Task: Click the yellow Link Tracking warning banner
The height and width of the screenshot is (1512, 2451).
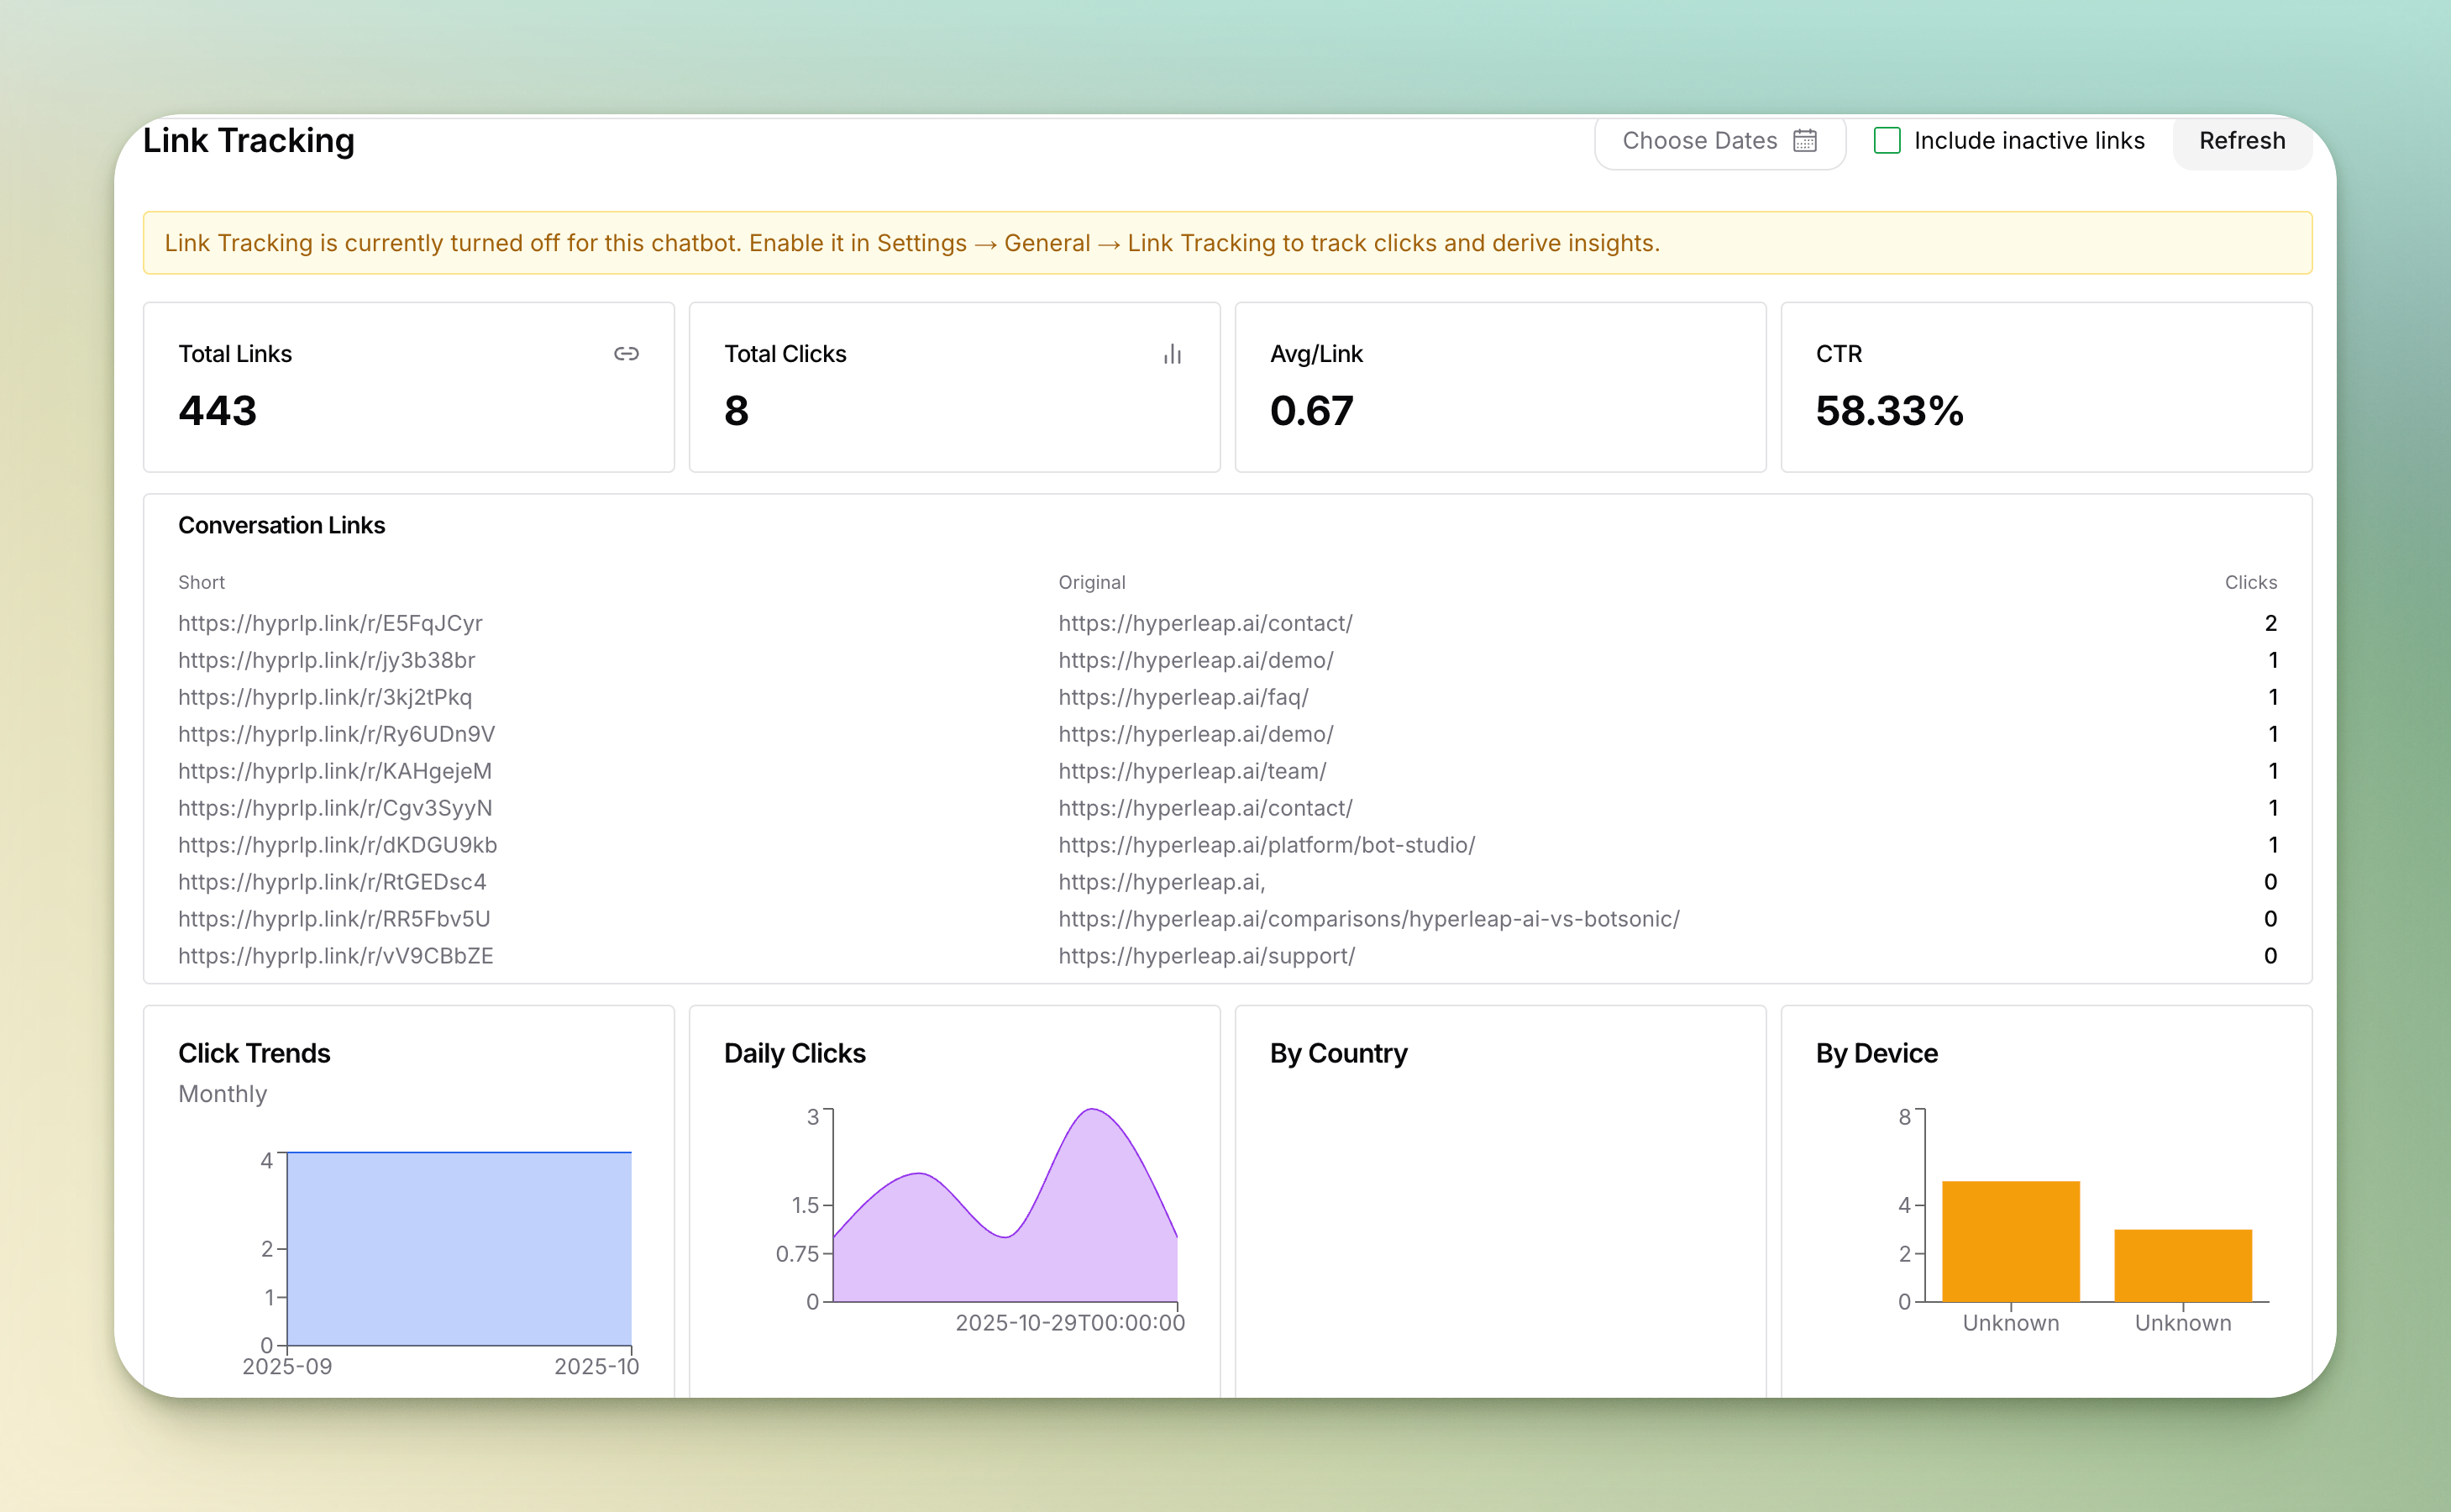Action: [x=1227, y=243]
